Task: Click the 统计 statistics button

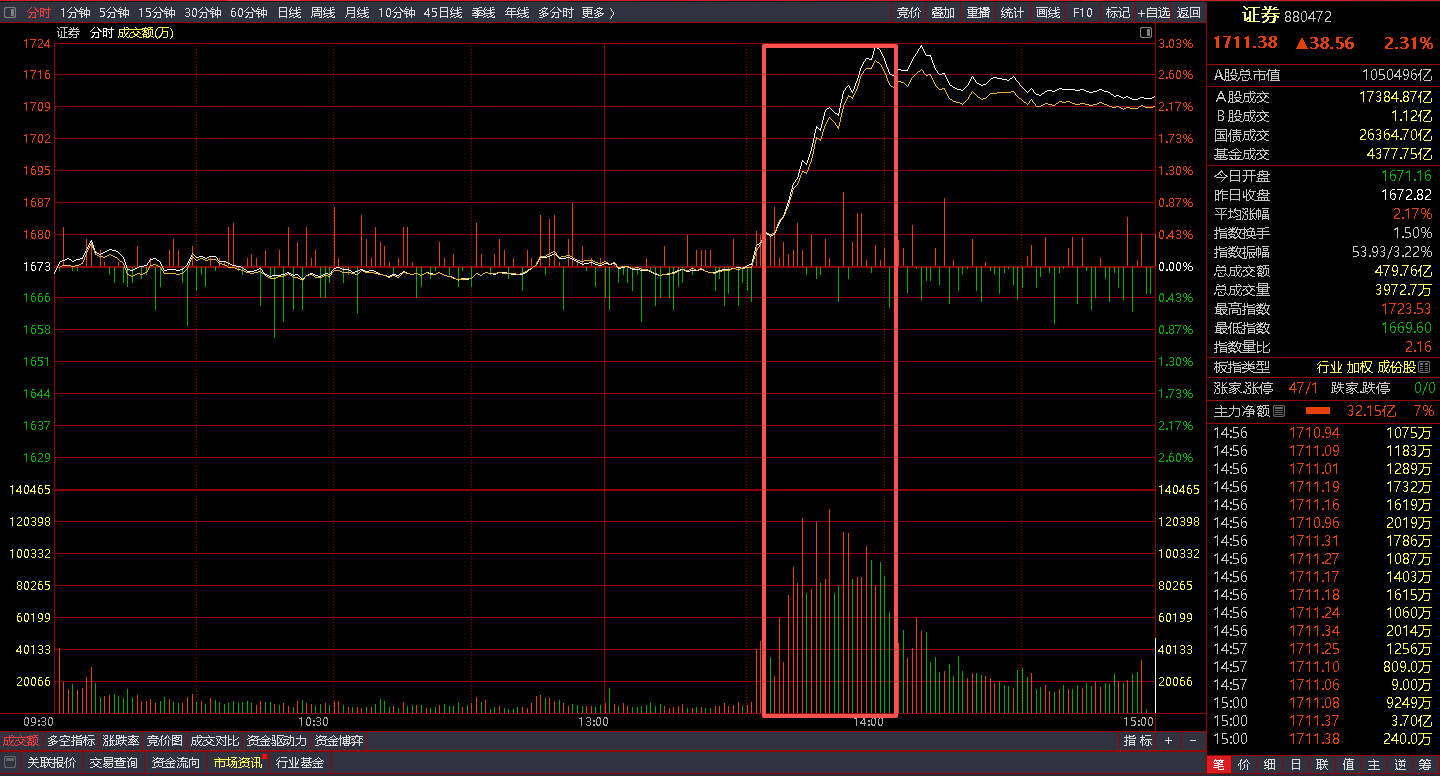Action: (1012, 13)
